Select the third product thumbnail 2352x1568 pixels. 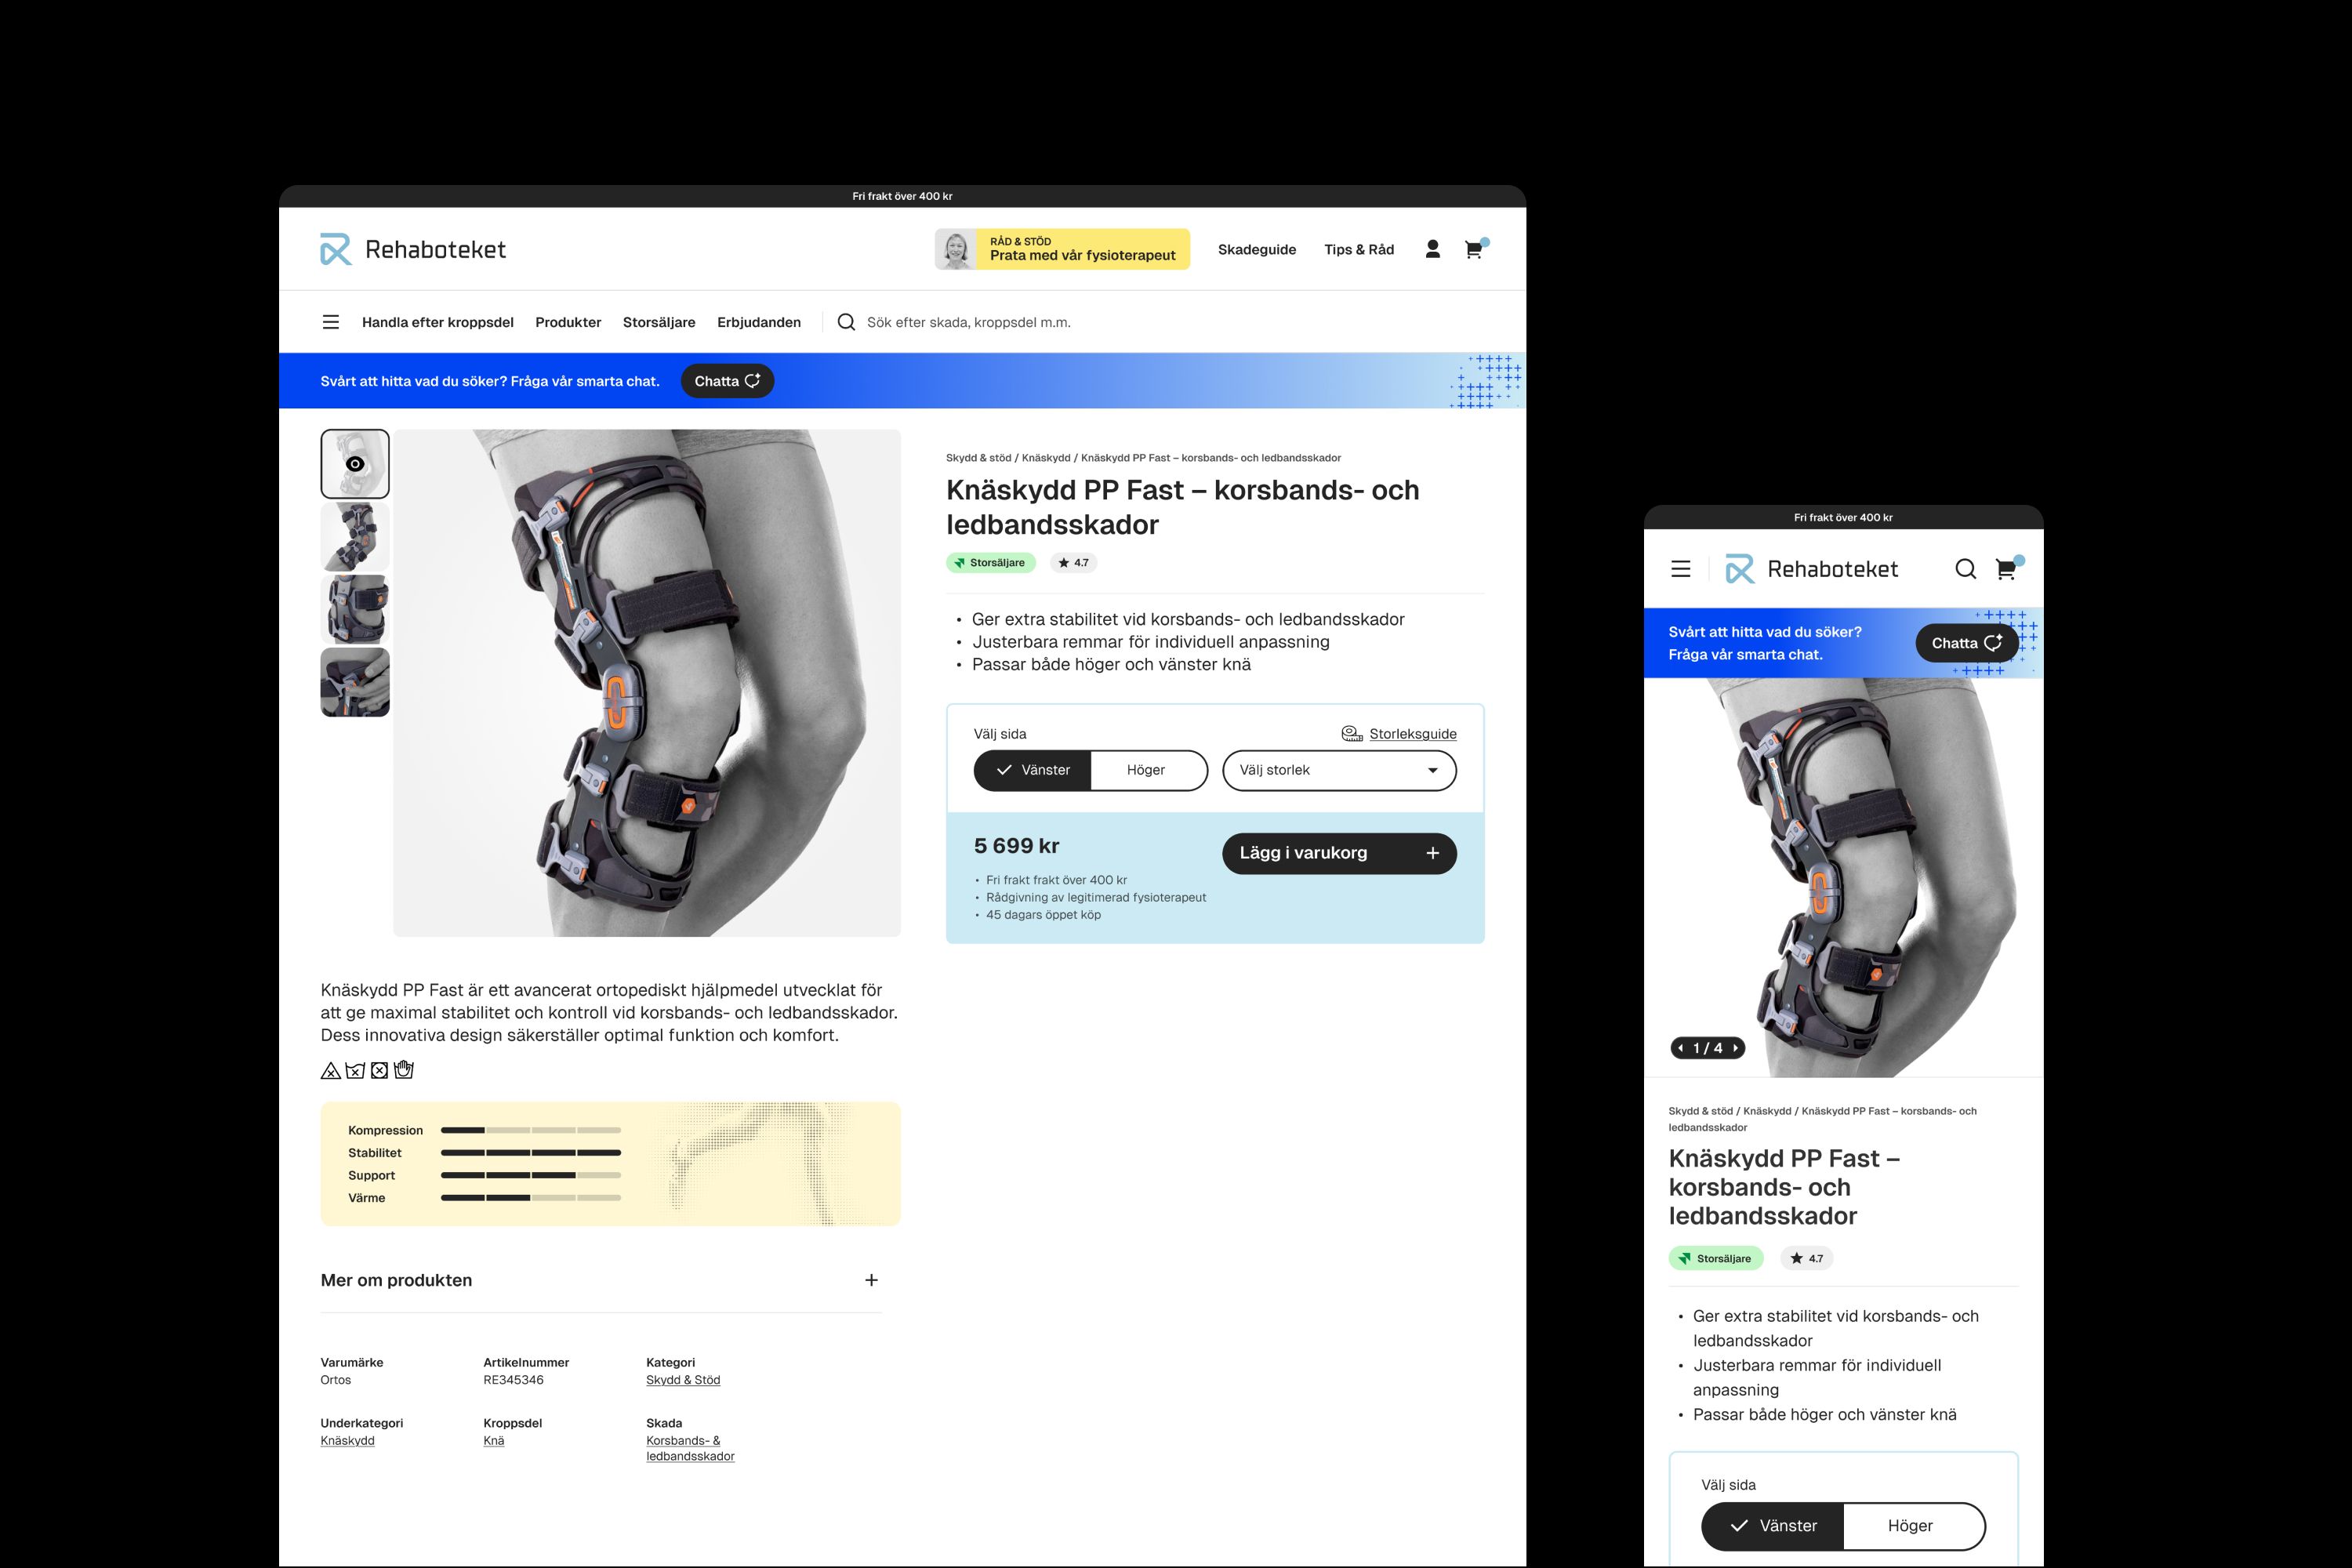pyautogui.click(x=355, y=610)
